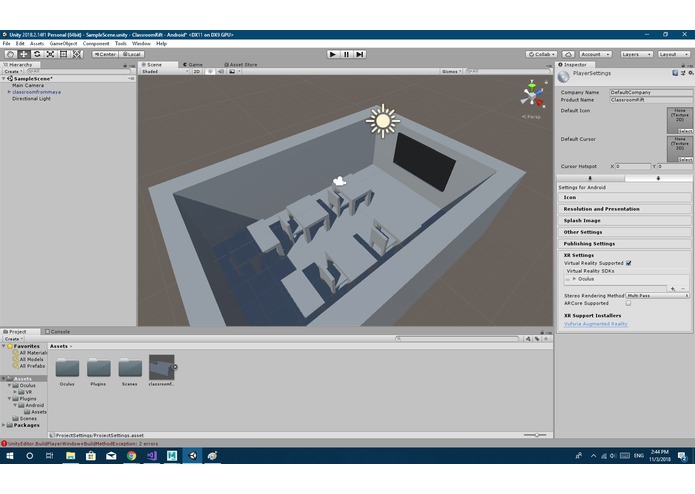The image size is (695, 494).
Task: Open Unity from the Windows taskbar
Action: coord(193,455)
